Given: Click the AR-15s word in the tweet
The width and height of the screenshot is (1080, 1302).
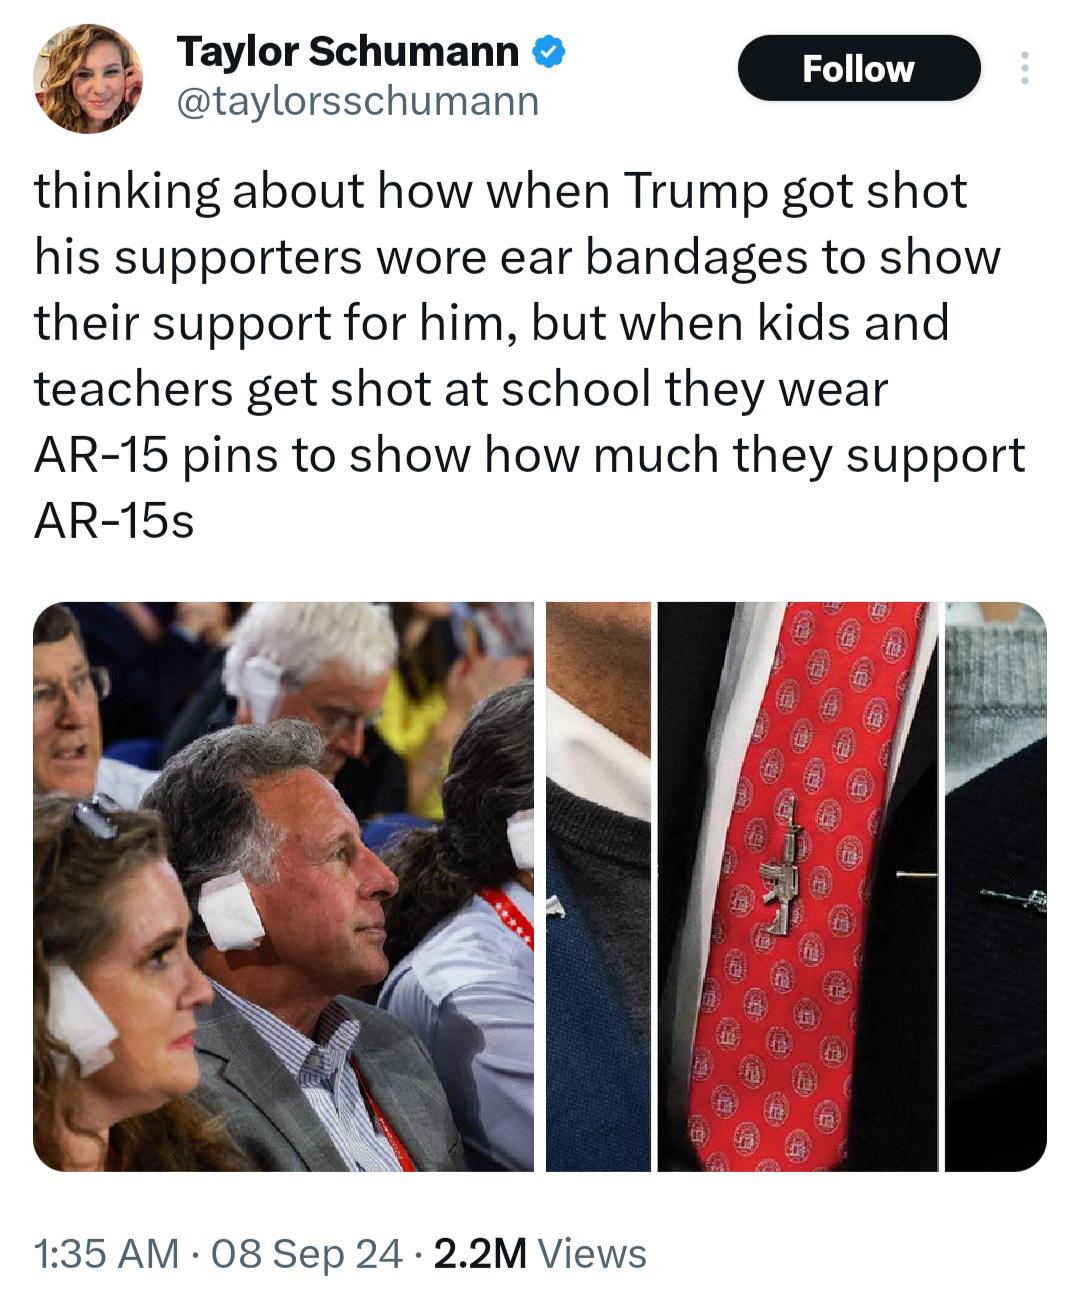Looking at the screenshot, I should point(113,521).
